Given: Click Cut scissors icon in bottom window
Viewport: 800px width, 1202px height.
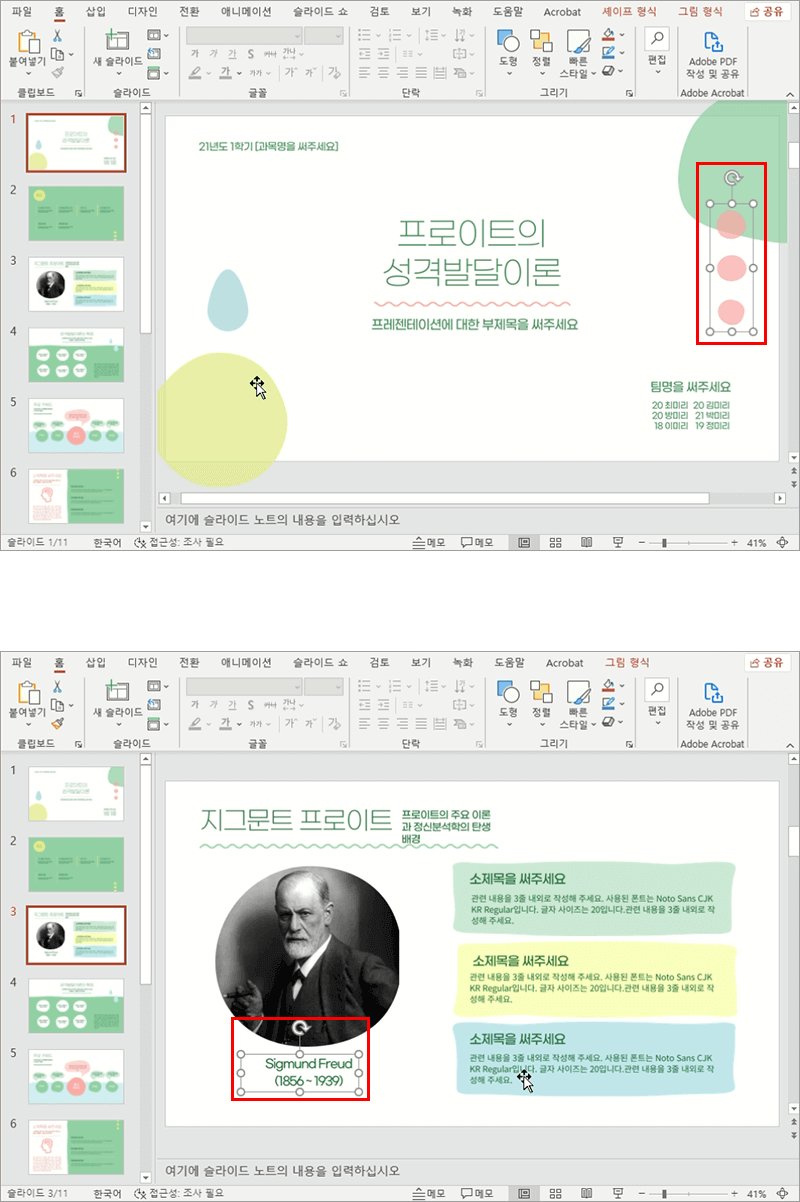Looking at the screenshot, I should (57, 686).
